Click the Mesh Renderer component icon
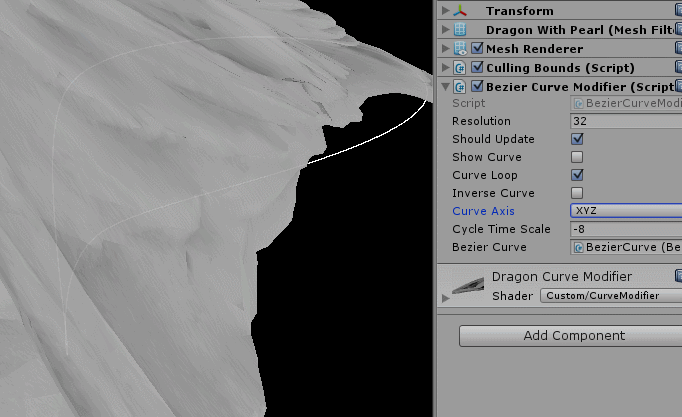 (460, 48)
